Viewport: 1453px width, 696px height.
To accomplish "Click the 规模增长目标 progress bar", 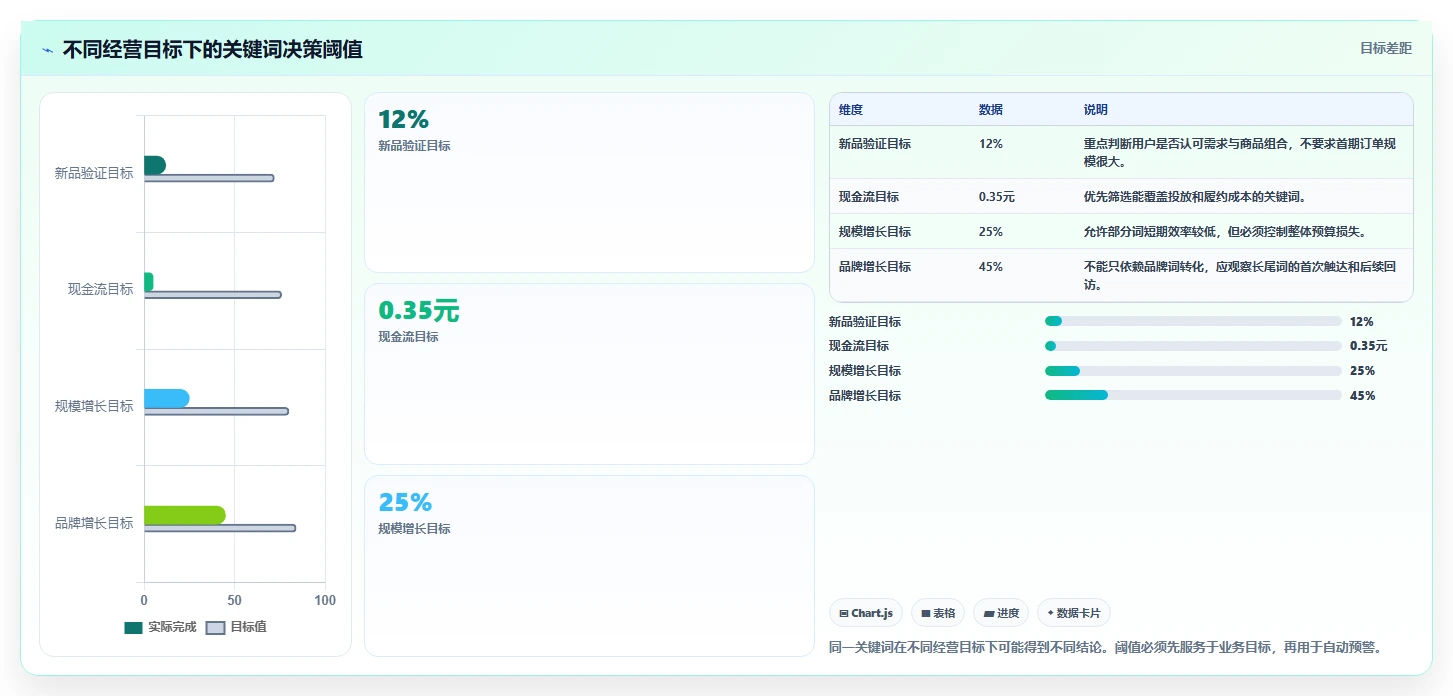I will pyautogui.click(x=1193, y=370).
